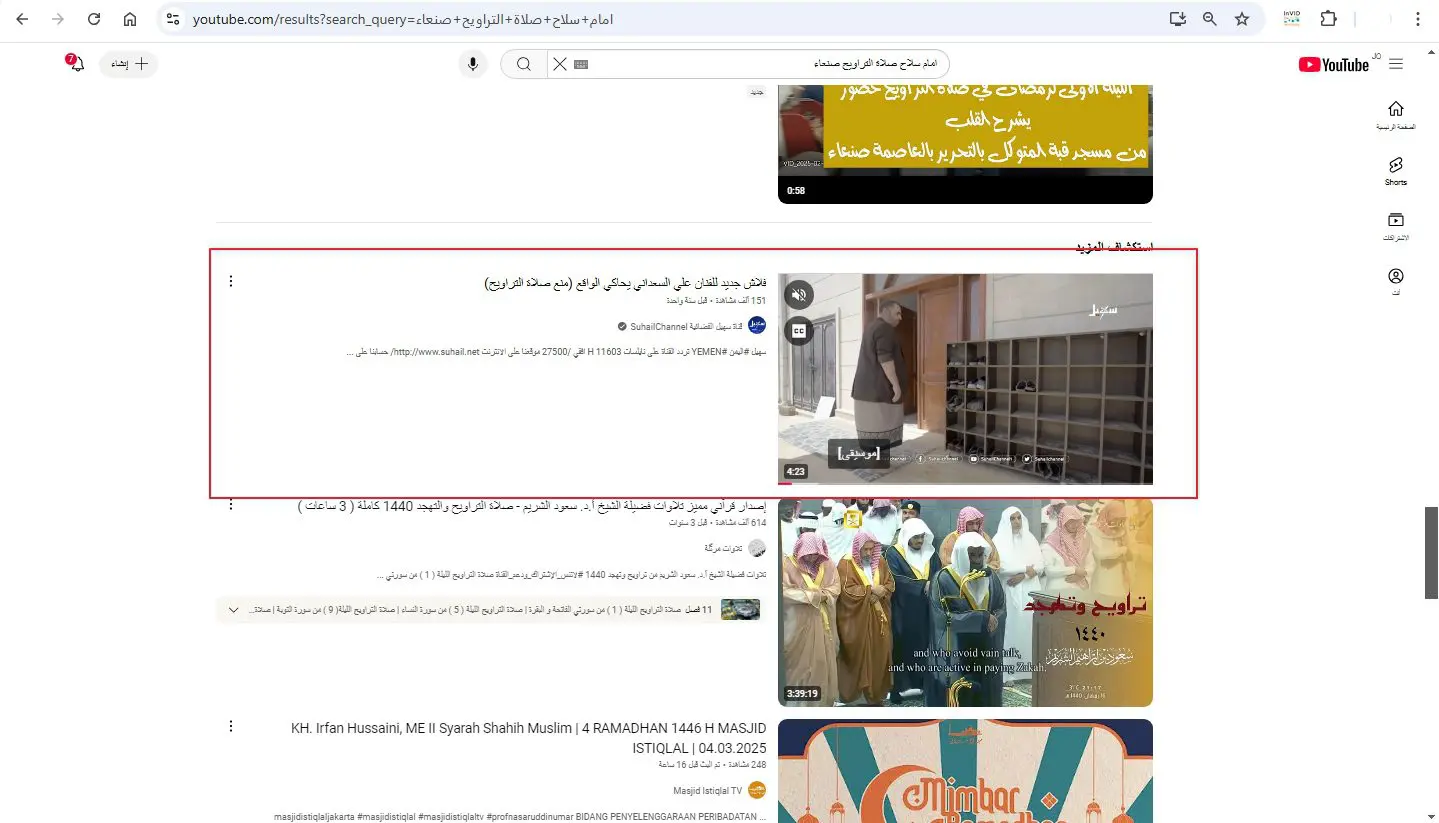Toggle captions on the Suhail video preview
This screenshot has height=823, width=1439.
click(x=798, y=331)
